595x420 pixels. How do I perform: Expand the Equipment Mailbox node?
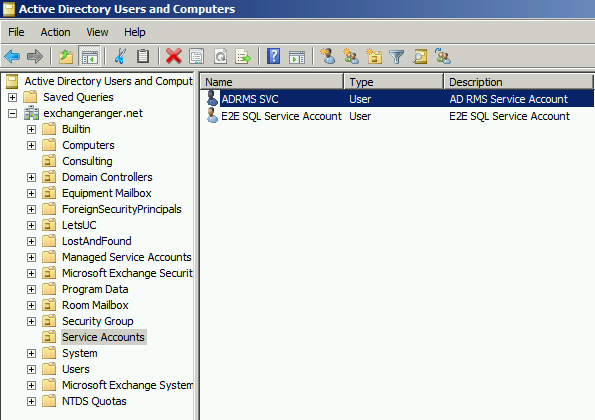(31, 193)
